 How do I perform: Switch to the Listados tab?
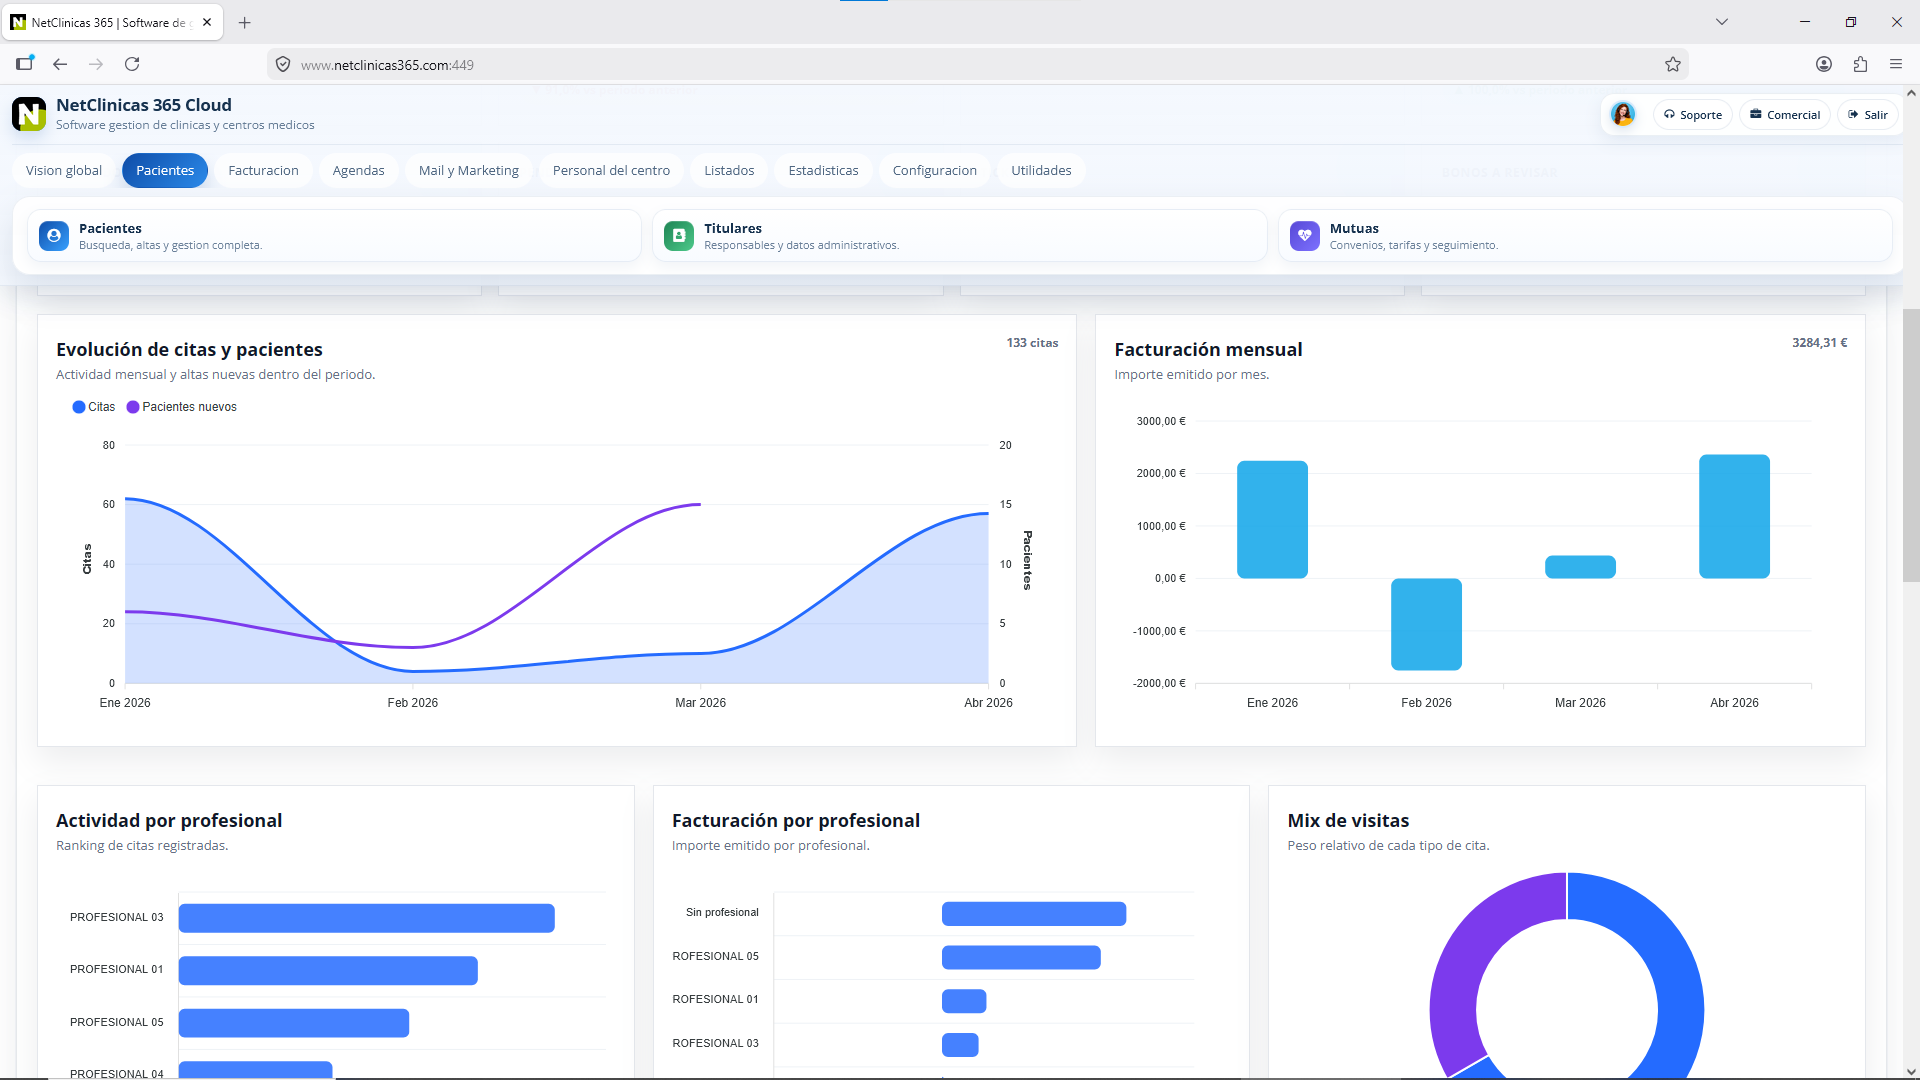pos(729,171)
